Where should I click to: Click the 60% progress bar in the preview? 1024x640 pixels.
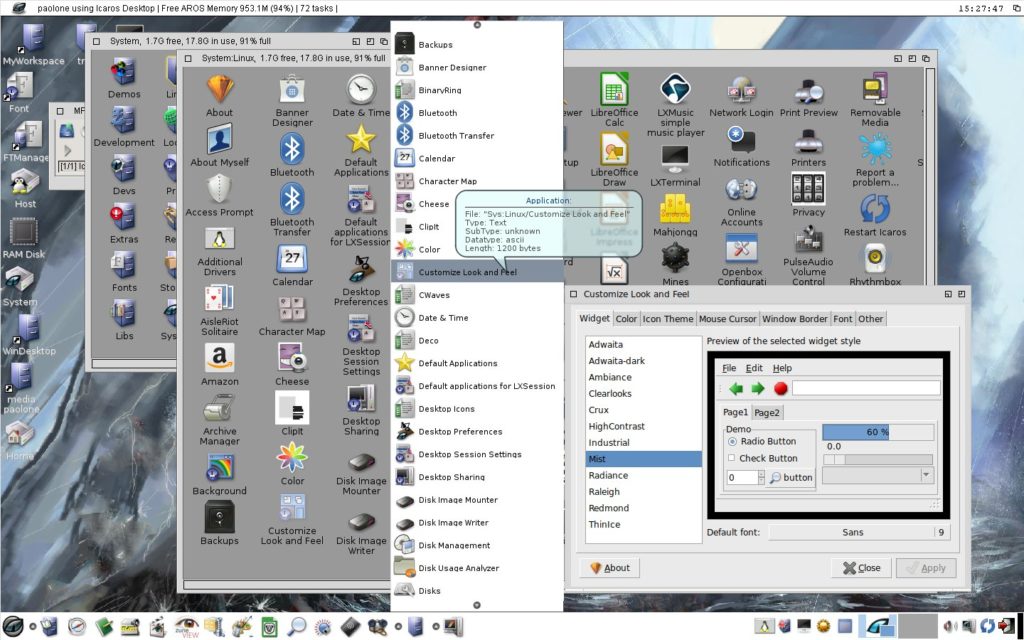878,431
